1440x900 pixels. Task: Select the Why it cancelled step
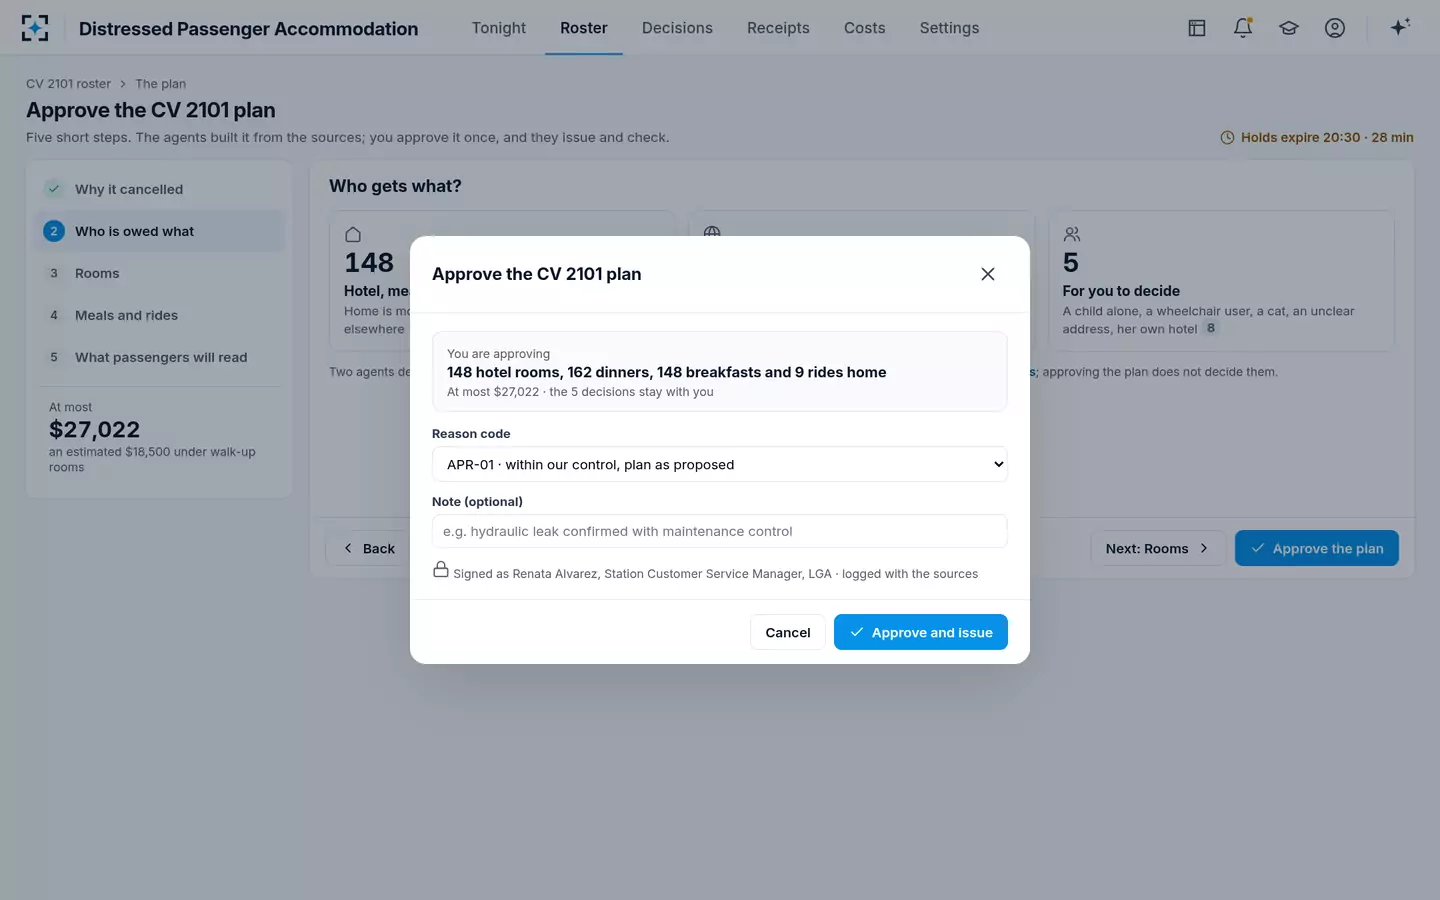pyautogui.click(x=160, y=189)
